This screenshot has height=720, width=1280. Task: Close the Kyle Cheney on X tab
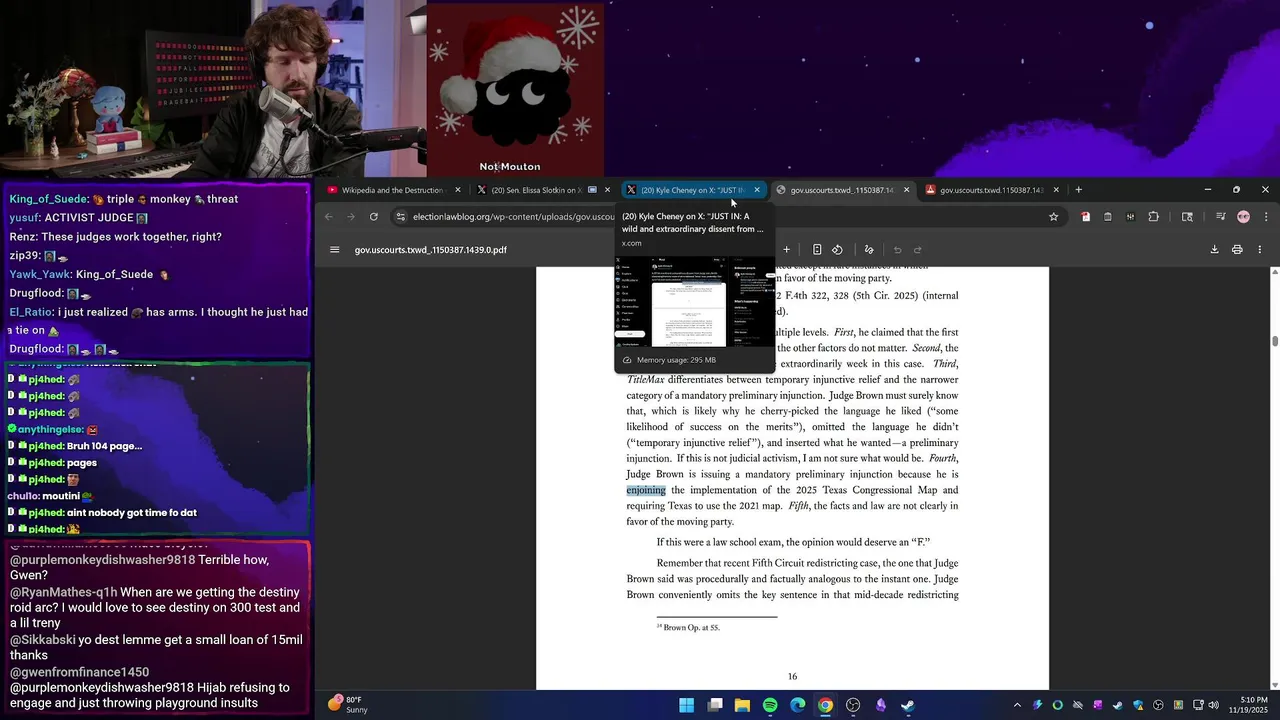point(757,190)
